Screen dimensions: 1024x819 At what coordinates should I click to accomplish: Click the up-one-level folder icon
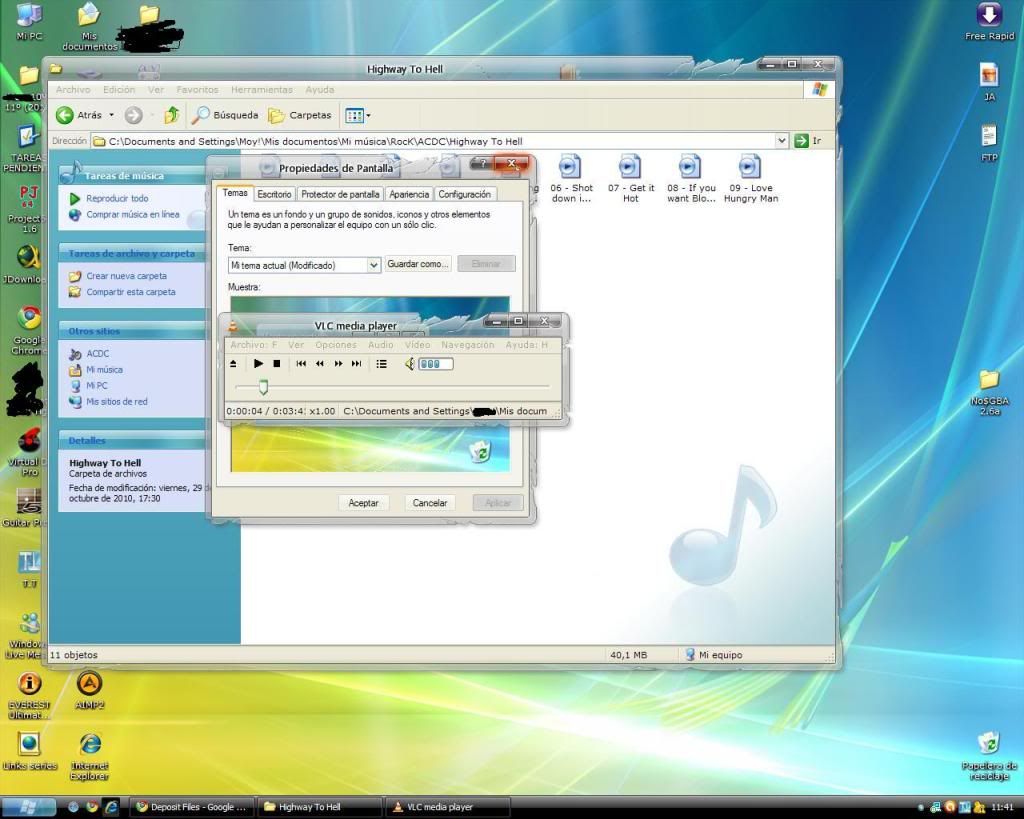[x=172, y=115]
